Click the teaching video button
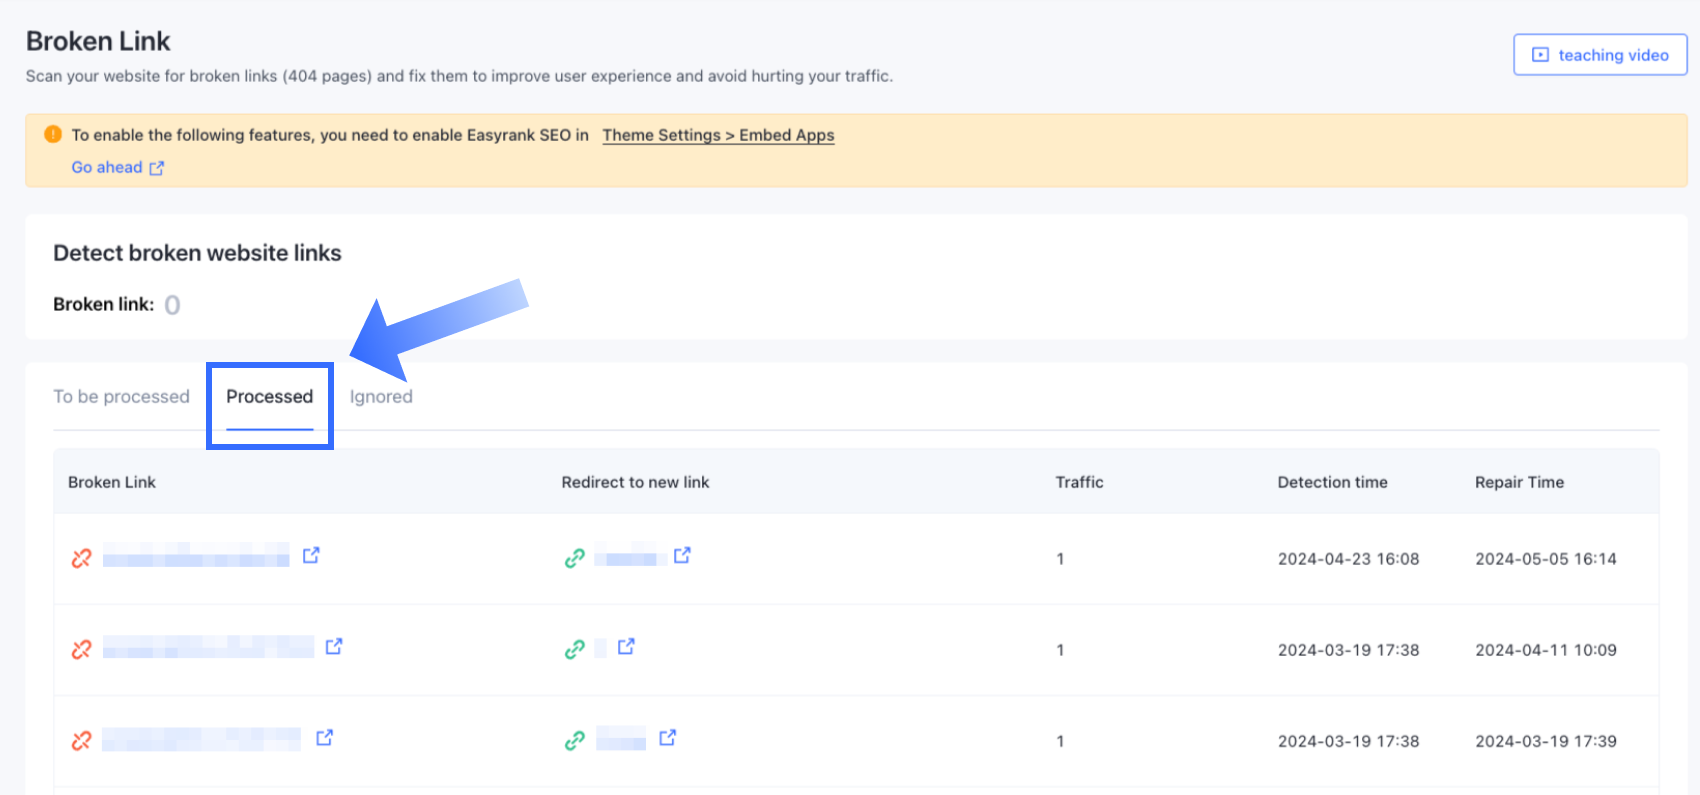This screenshot has height=795, width=1700. (x=1600, y=55)
